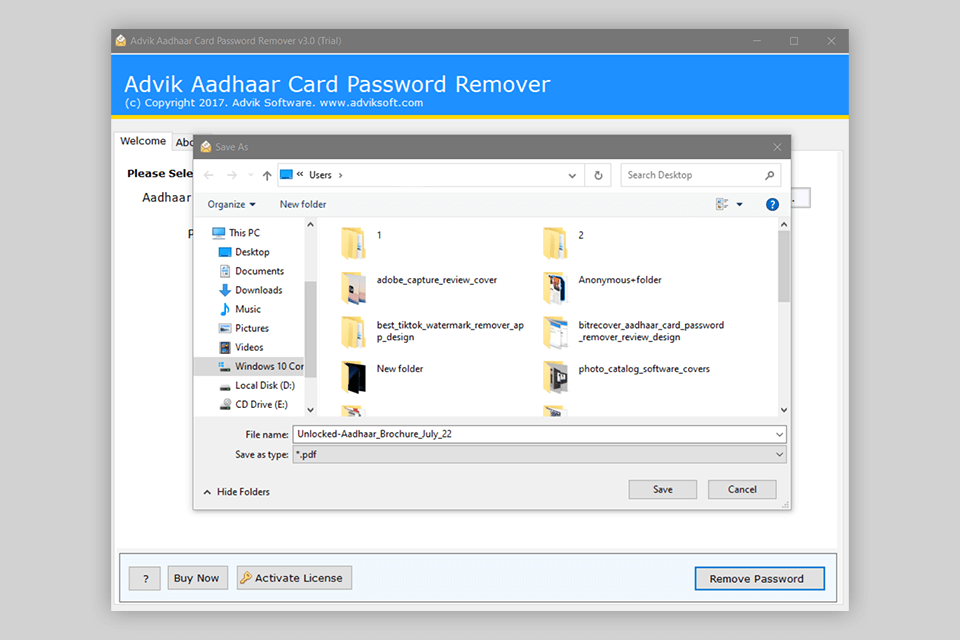
Task: Click the forward navigation arrow
Action: pos(231,175)
